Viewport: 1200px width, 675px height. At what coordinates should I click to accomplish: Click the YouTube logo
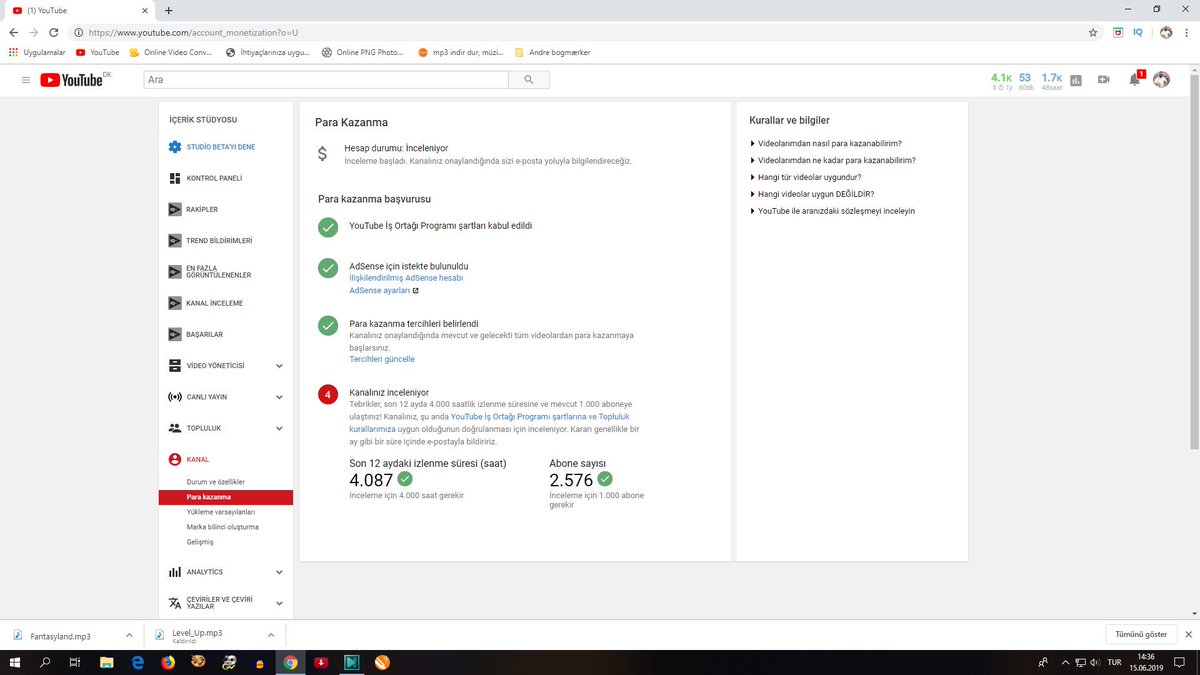coord(72,80)
